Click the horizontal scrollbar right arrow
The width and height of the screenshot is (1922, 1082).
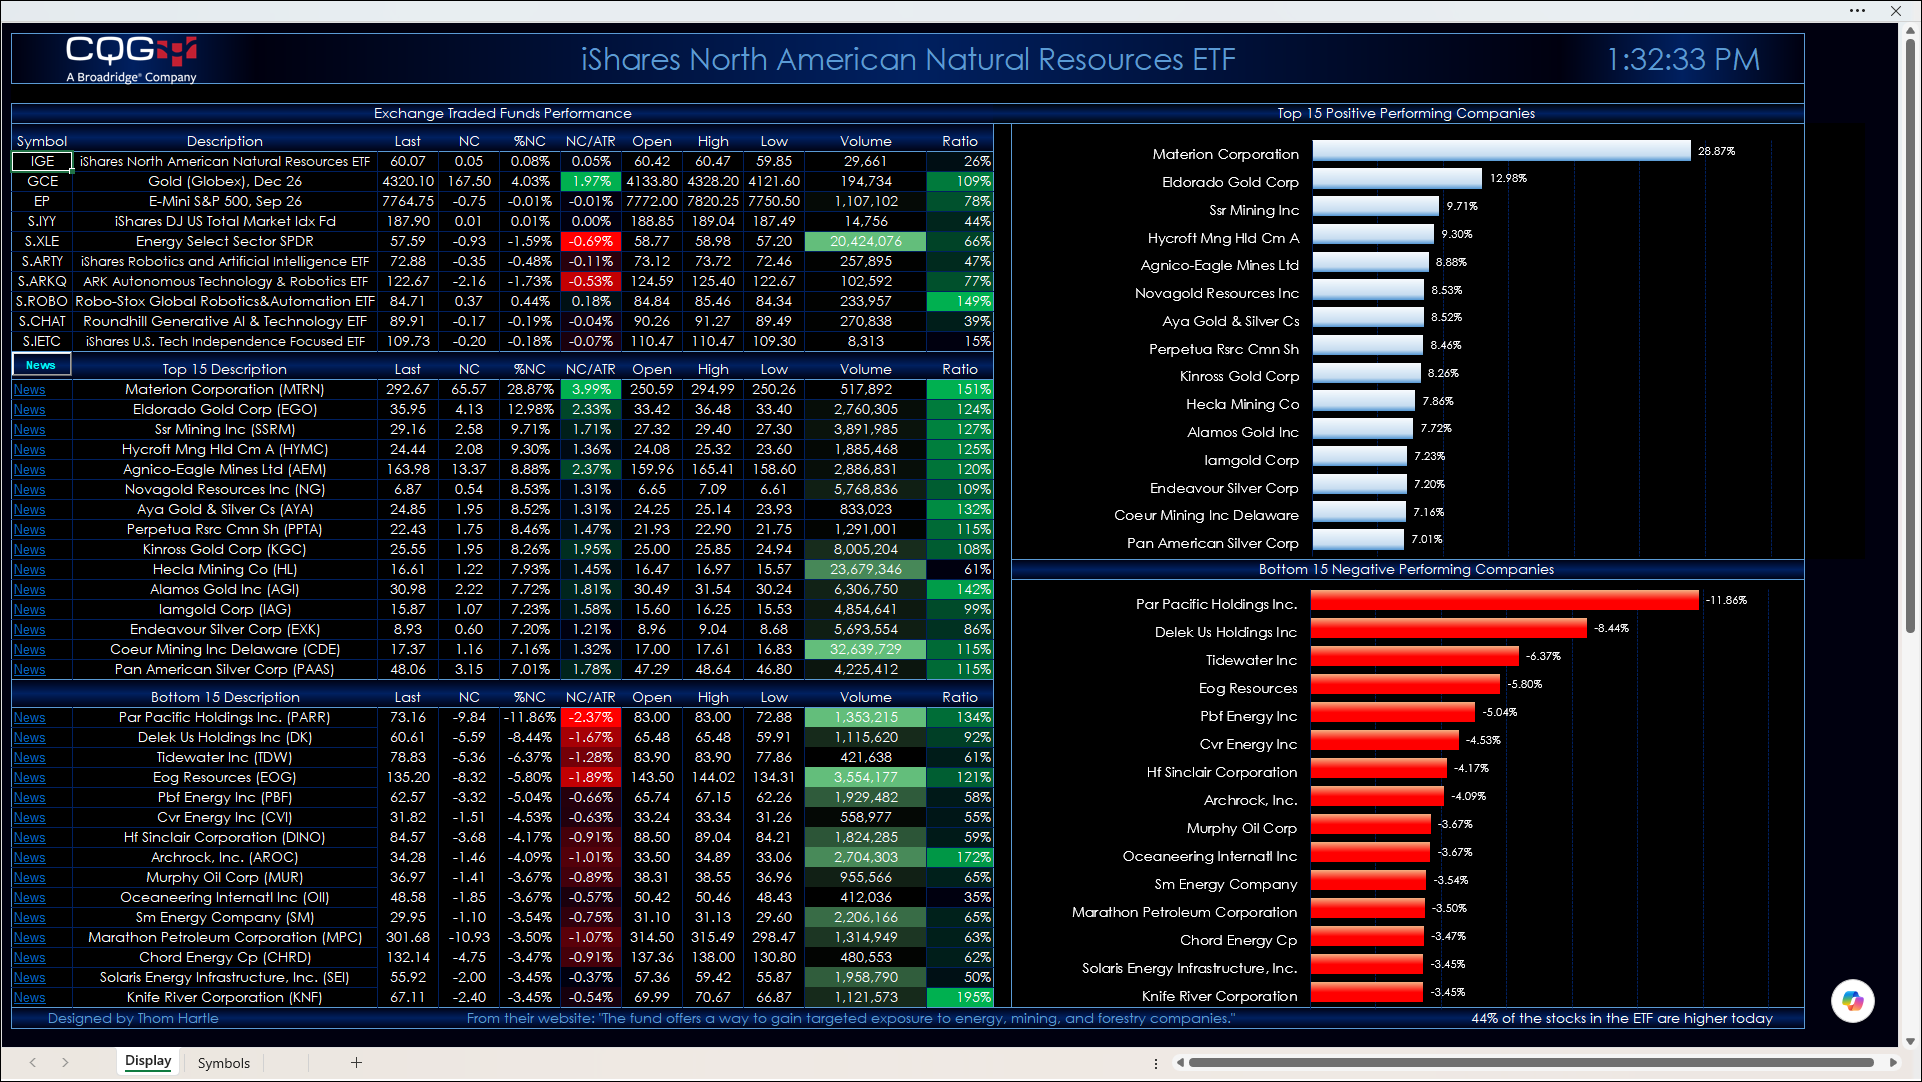[1892, 1062]
